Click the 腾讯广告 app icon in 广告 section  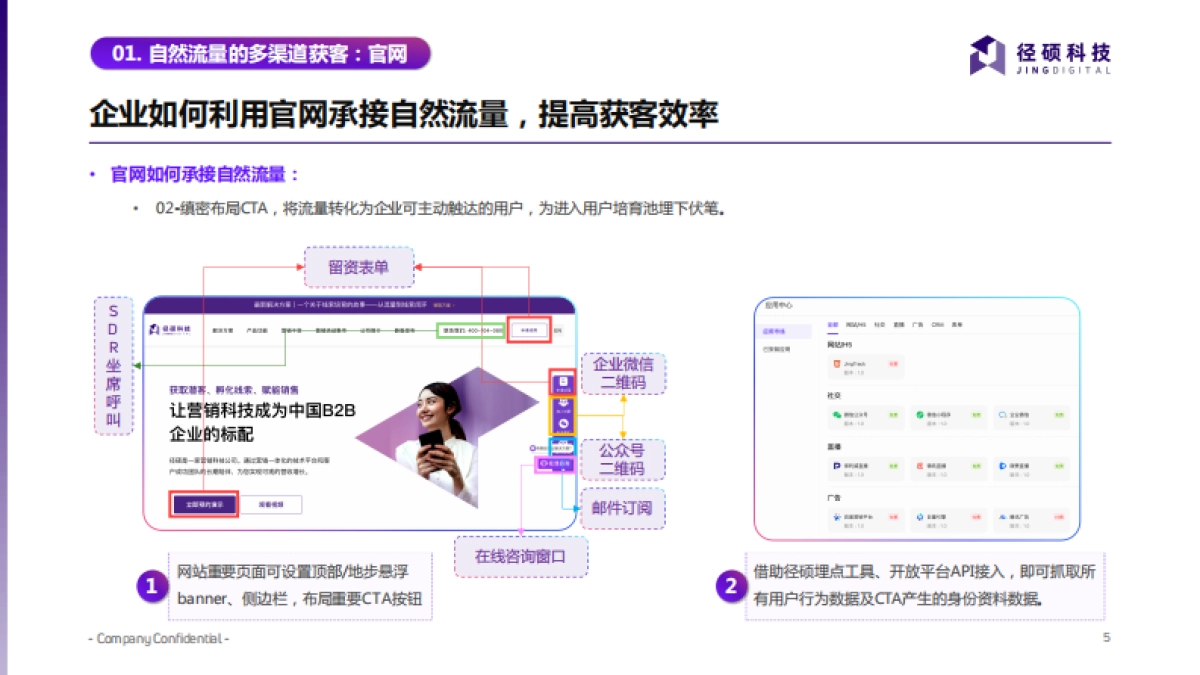1003,515
